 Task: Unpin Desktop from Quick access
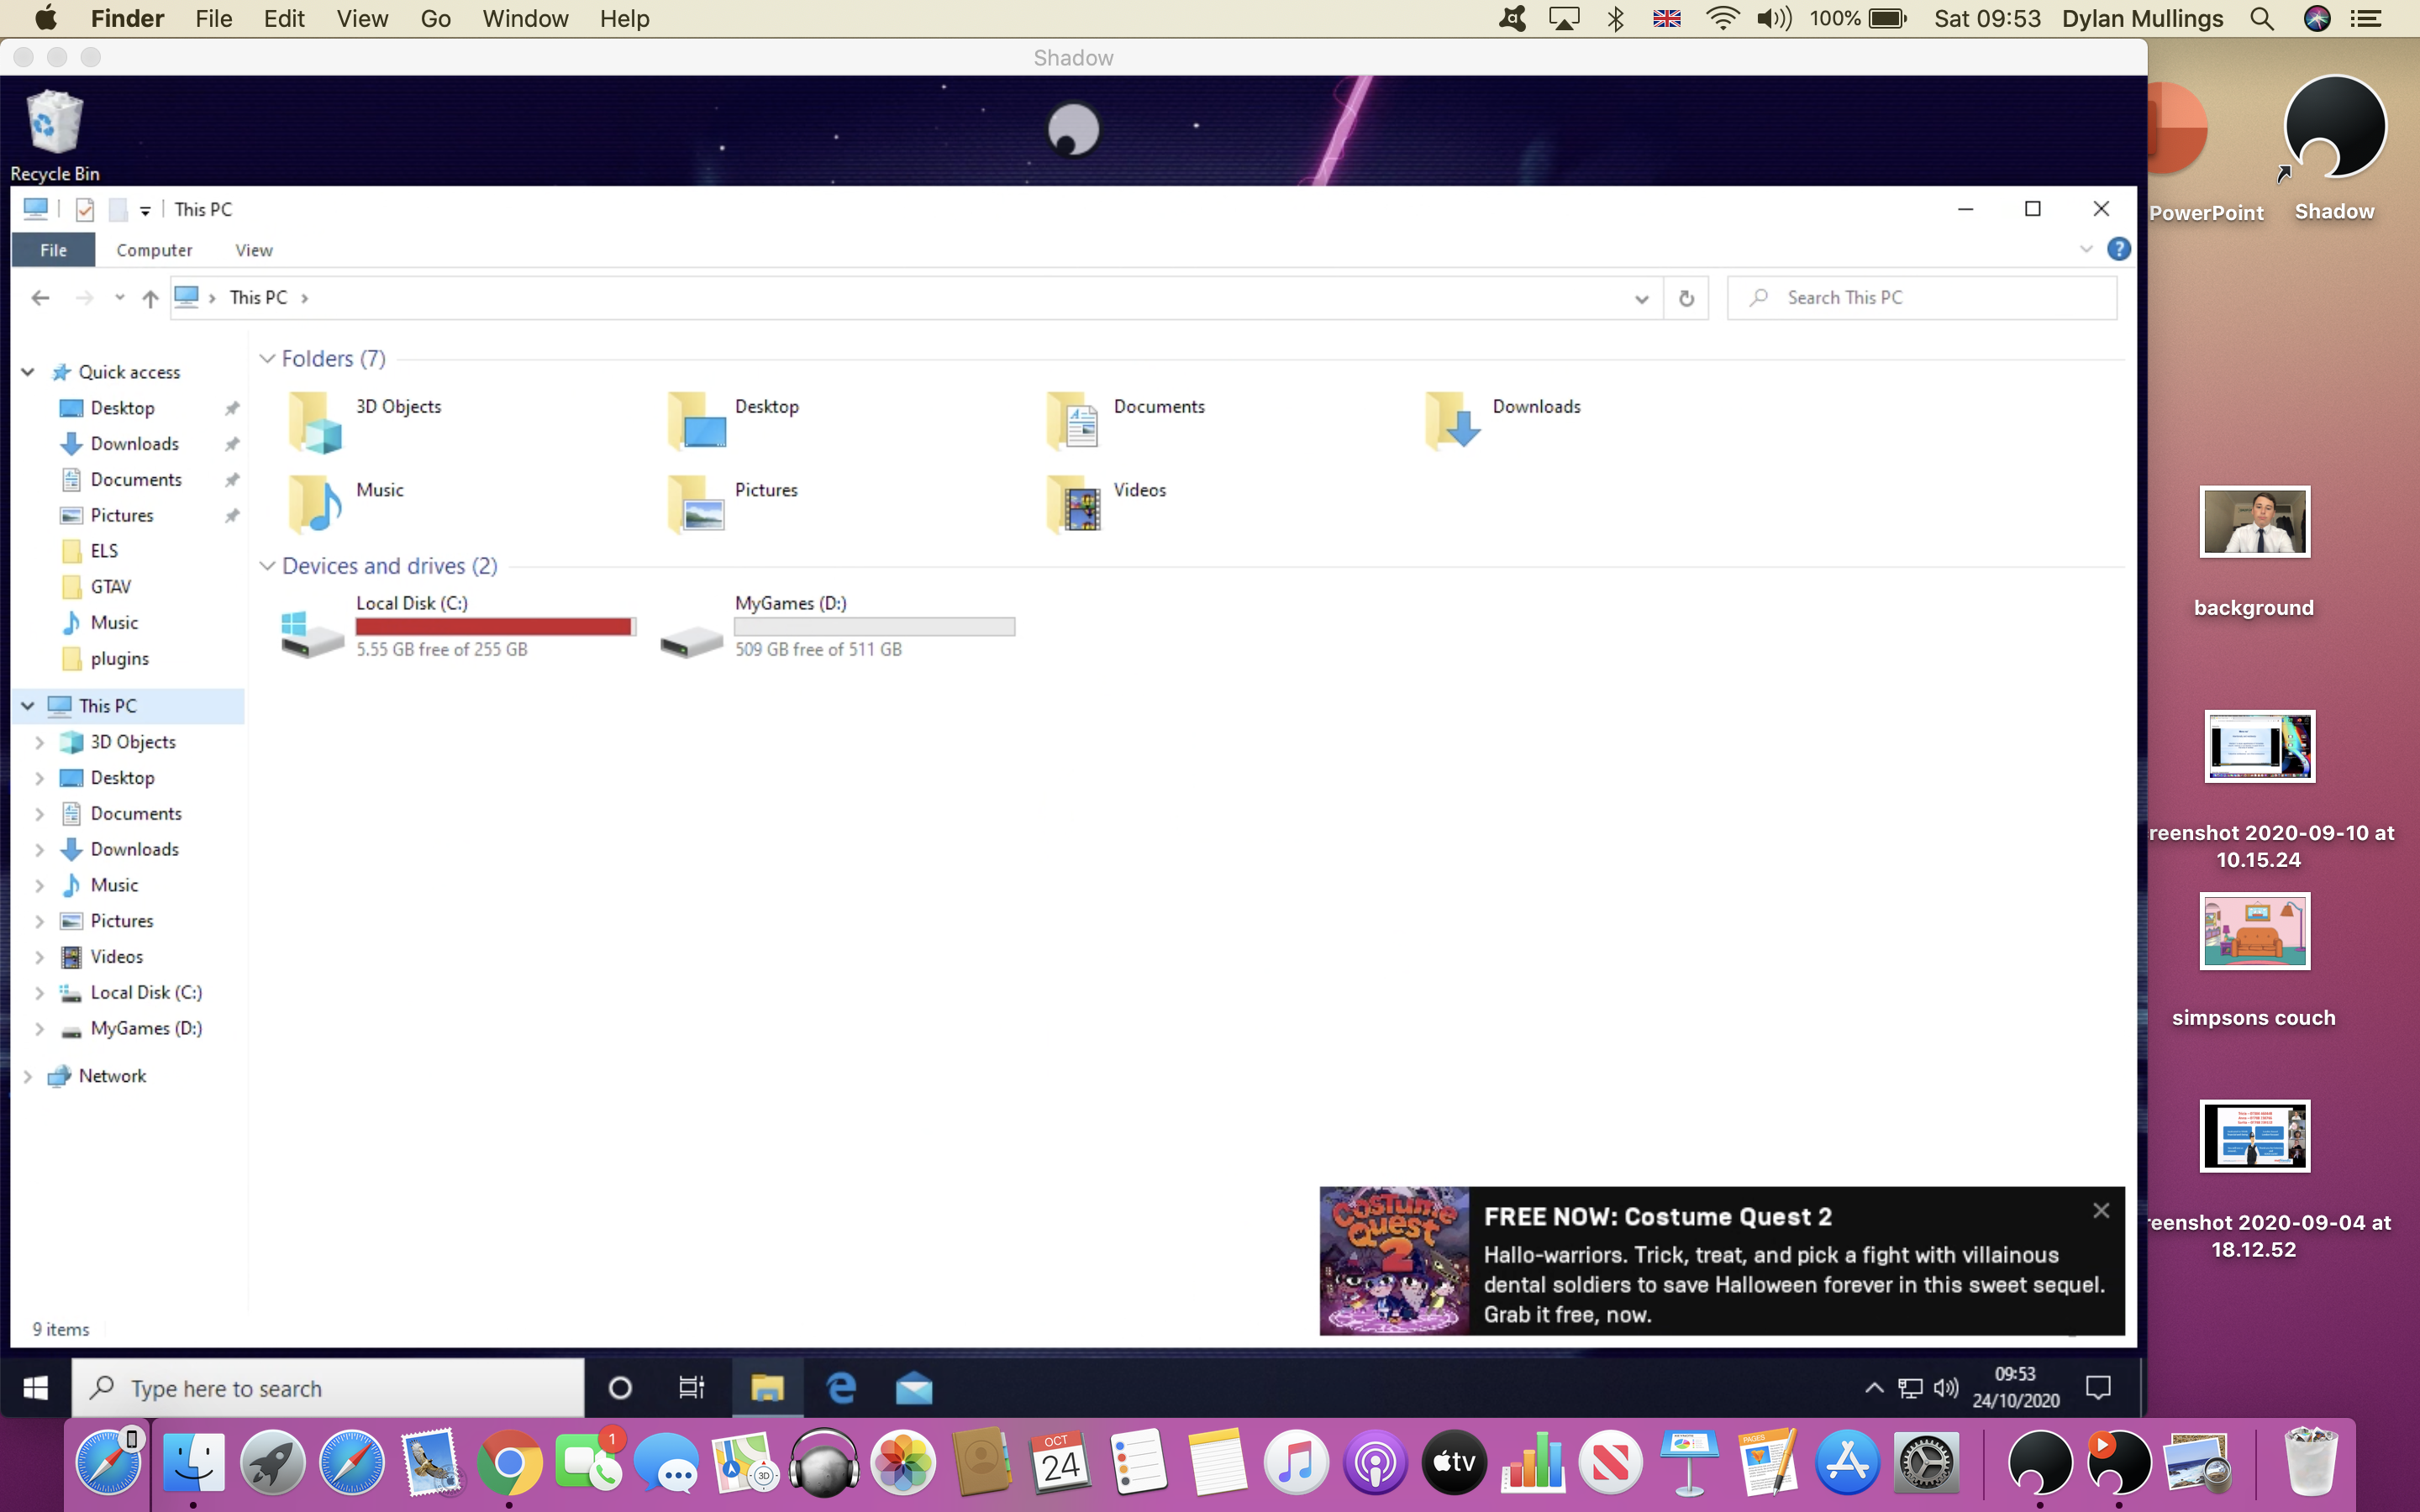(x=232, y=408)
